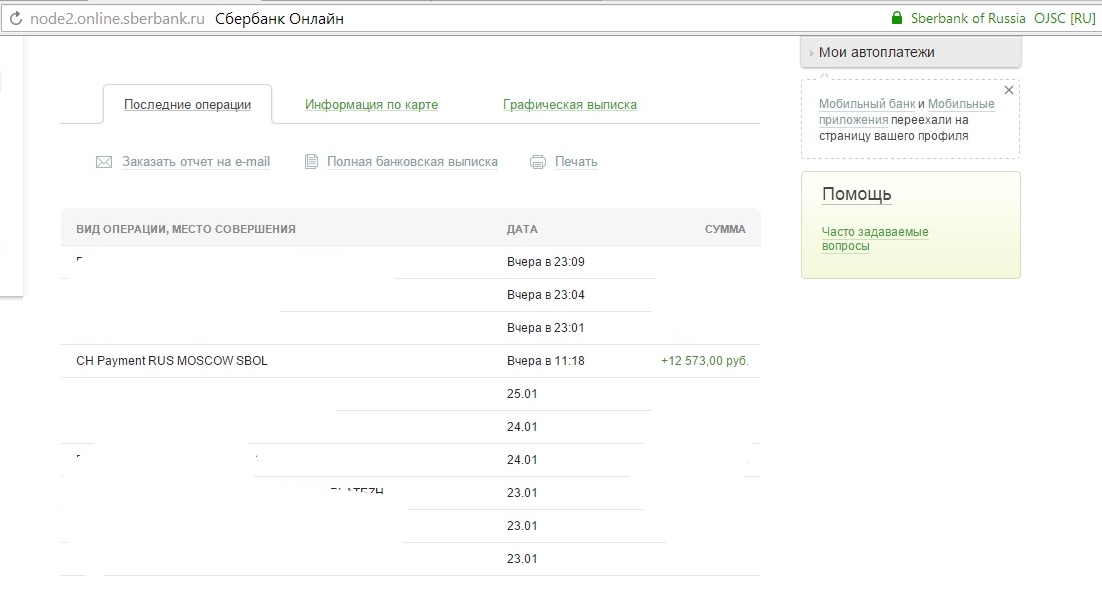Expand the Мои автоплатежи section
Image resolution: width=1102 pixels, height=595 pixels.
coord(876,52)
